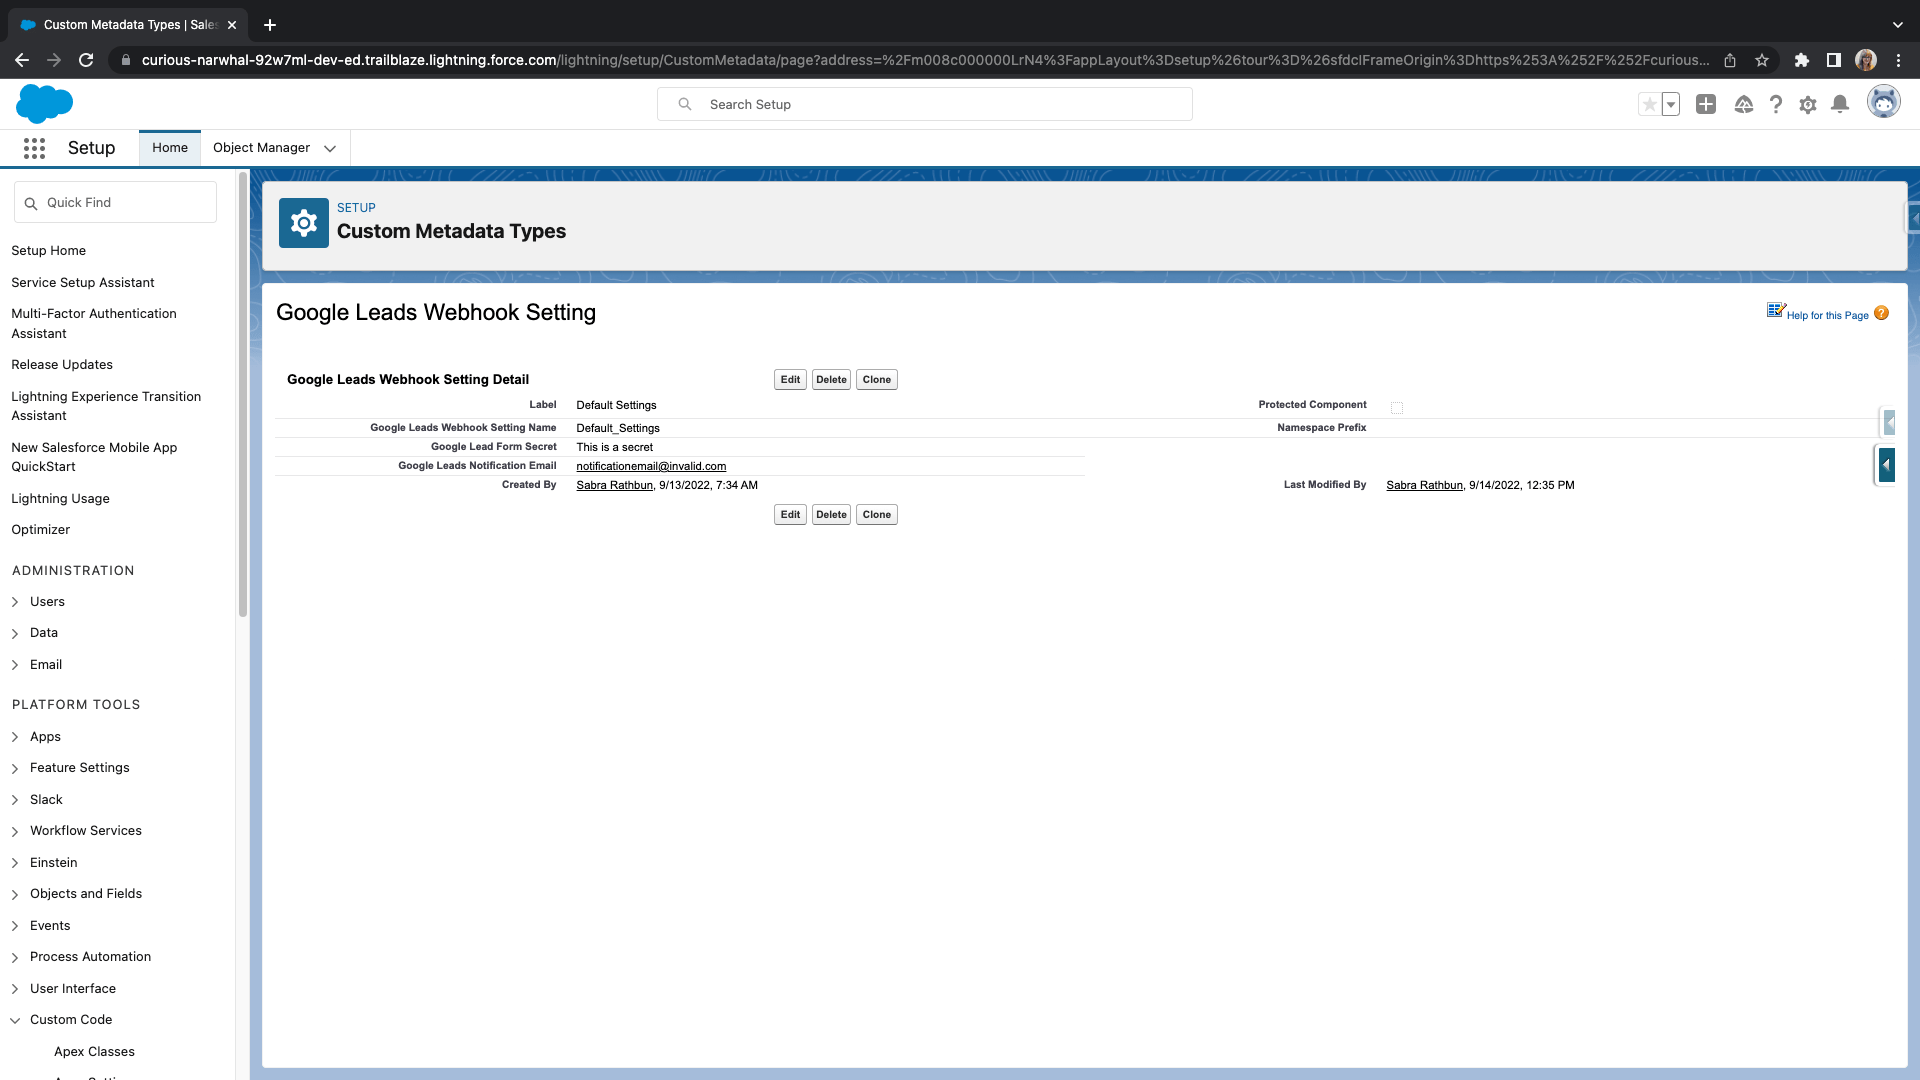Click the Home tab in Setup navigation
Screen dimensions: 1920x1080
point(169,148)
